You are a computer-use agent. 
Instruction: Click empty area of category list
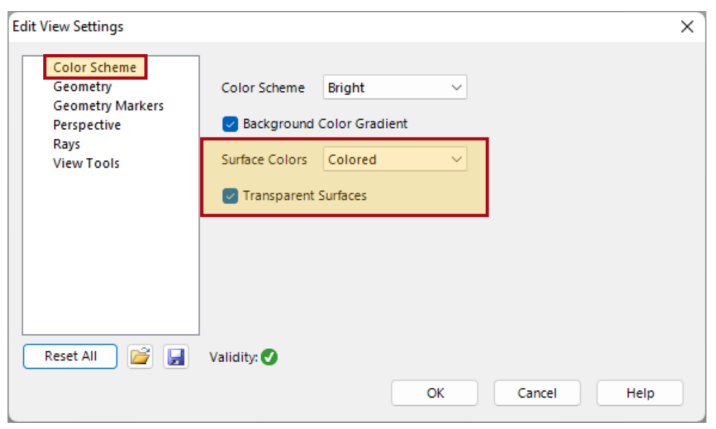(111, 256)
